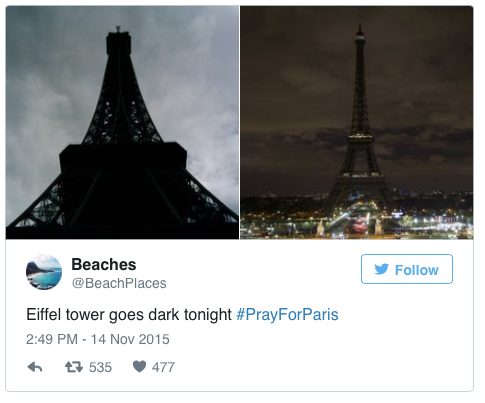Image resolution: width=485 pixels, height=403 pixels.
Task: Open the 2:49 PM timestamp link
Action: coord(52,339)
